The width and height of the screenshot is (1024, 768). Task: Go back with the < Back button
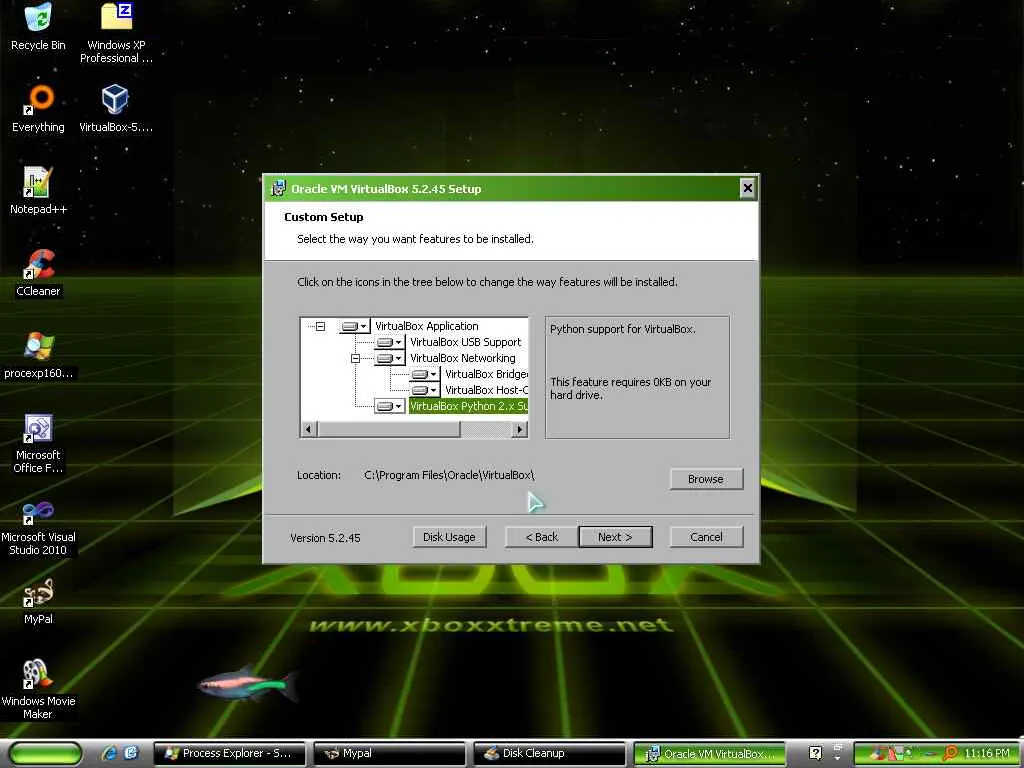pyautogui.click(x=542, y=537)
